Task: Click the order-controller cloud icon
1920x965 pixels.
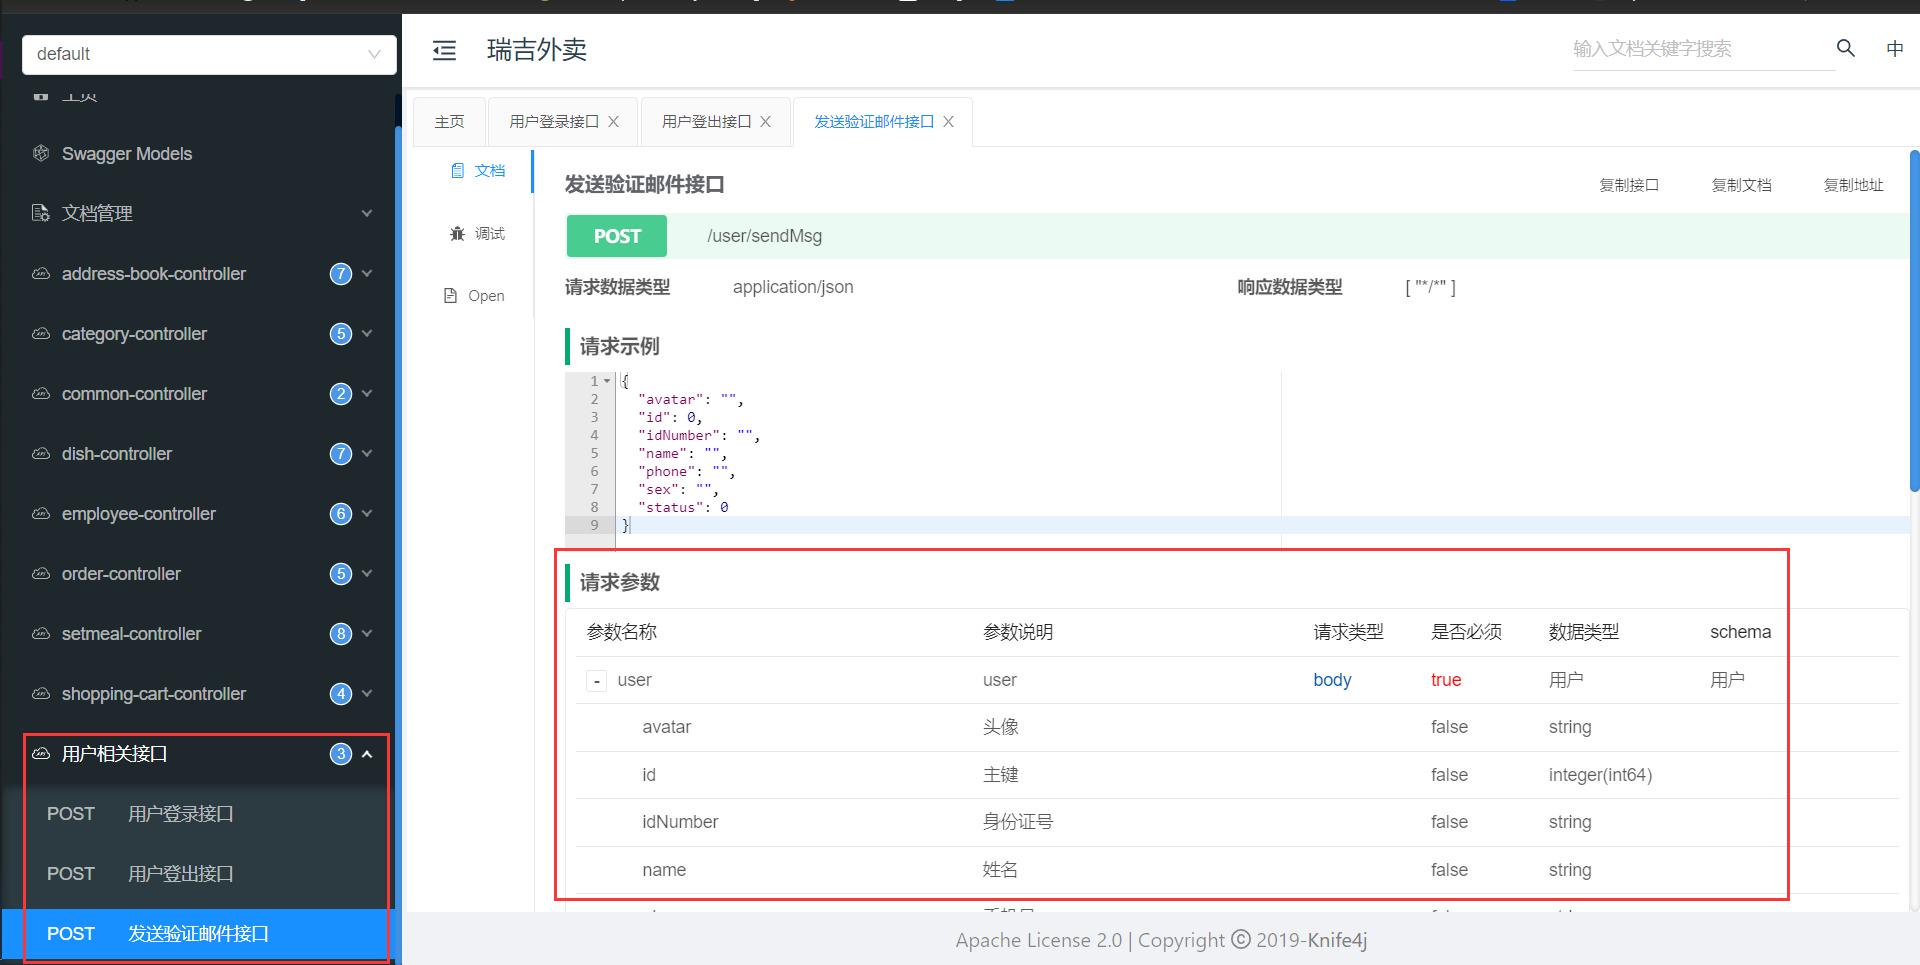Action: coord(41,573)
